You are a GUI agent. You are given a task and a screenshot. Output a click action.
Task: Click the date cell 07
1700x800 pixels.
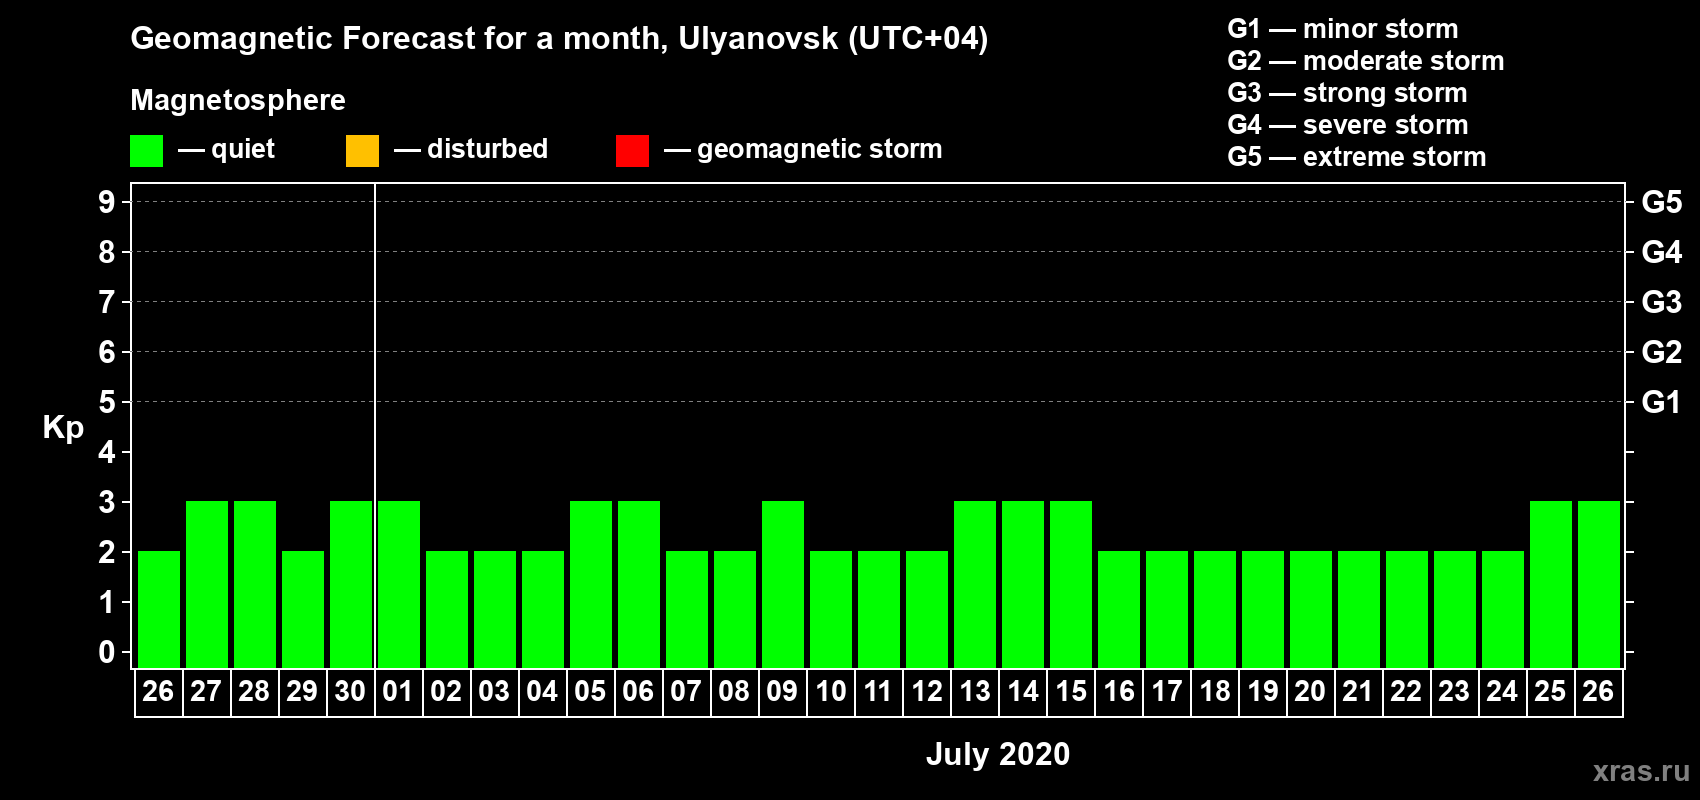pyautogui.click(x=686, y=692)
